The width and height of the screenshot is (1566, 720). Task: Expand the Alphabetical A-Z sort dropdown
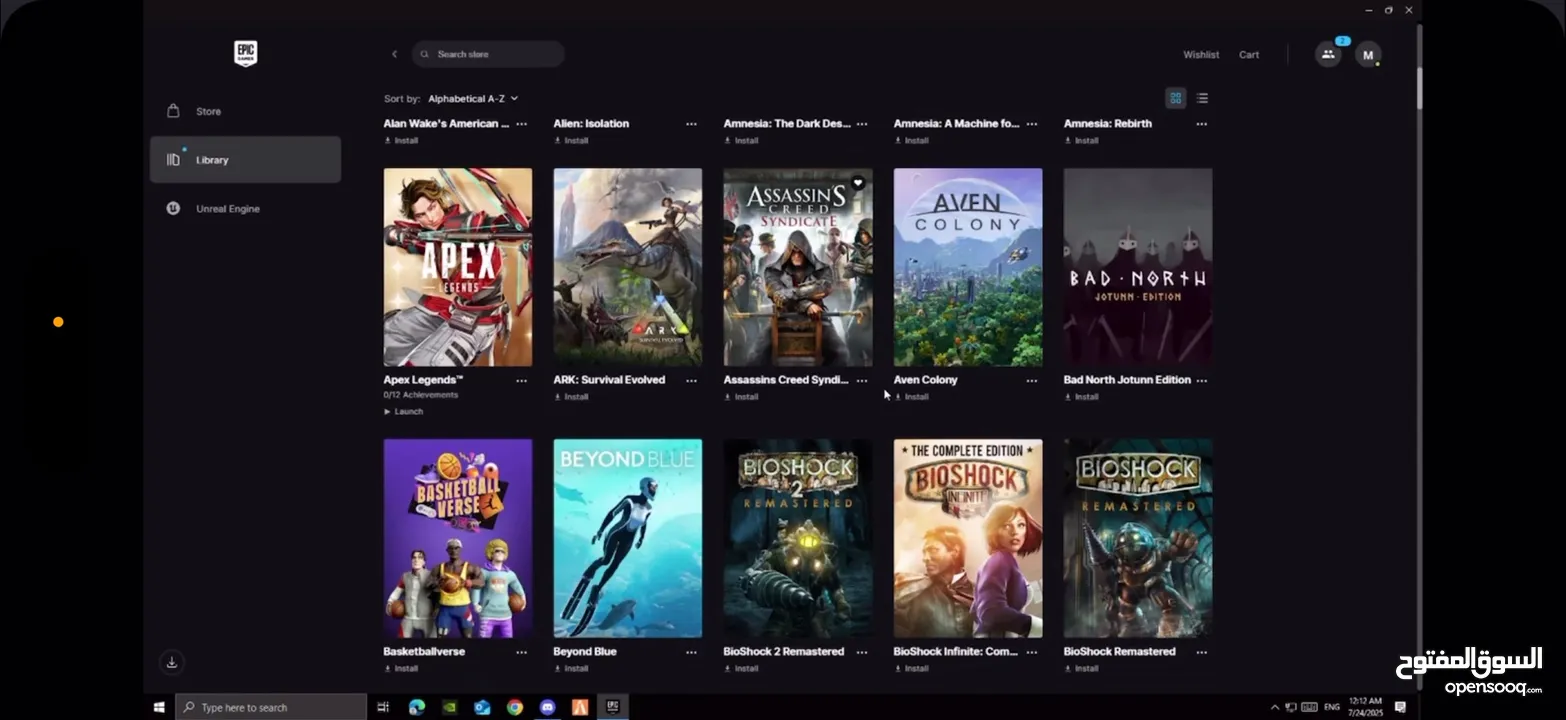point(473,99)
